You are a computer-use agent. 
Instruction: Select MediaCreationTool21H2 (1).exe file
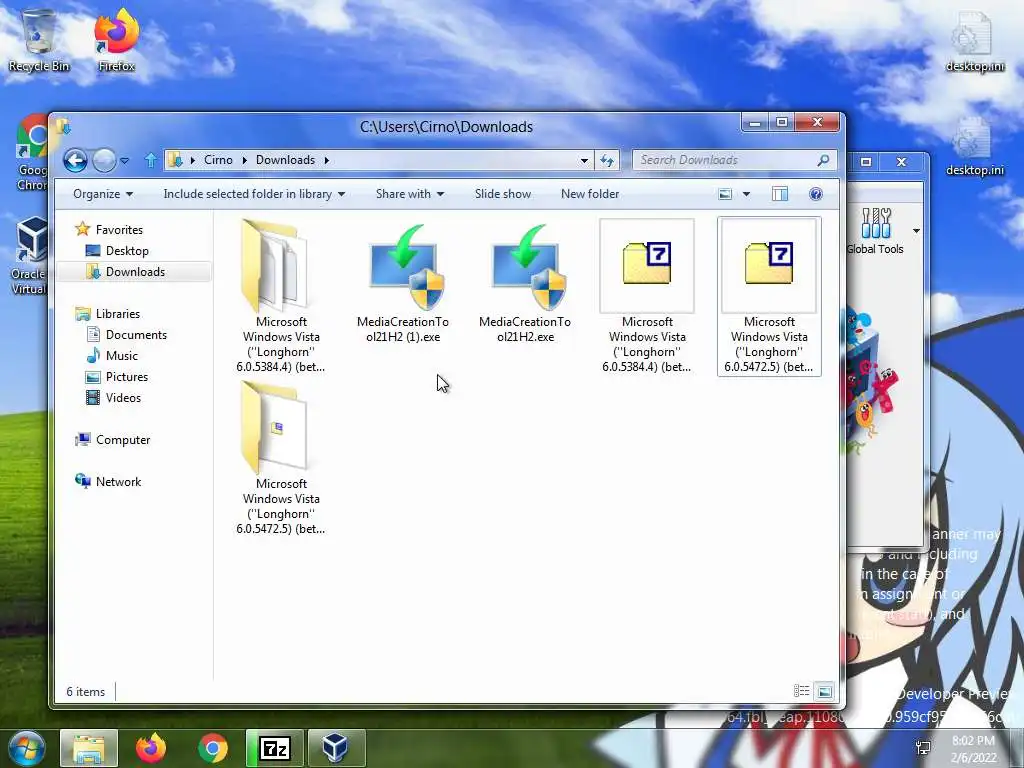[403, 284]
